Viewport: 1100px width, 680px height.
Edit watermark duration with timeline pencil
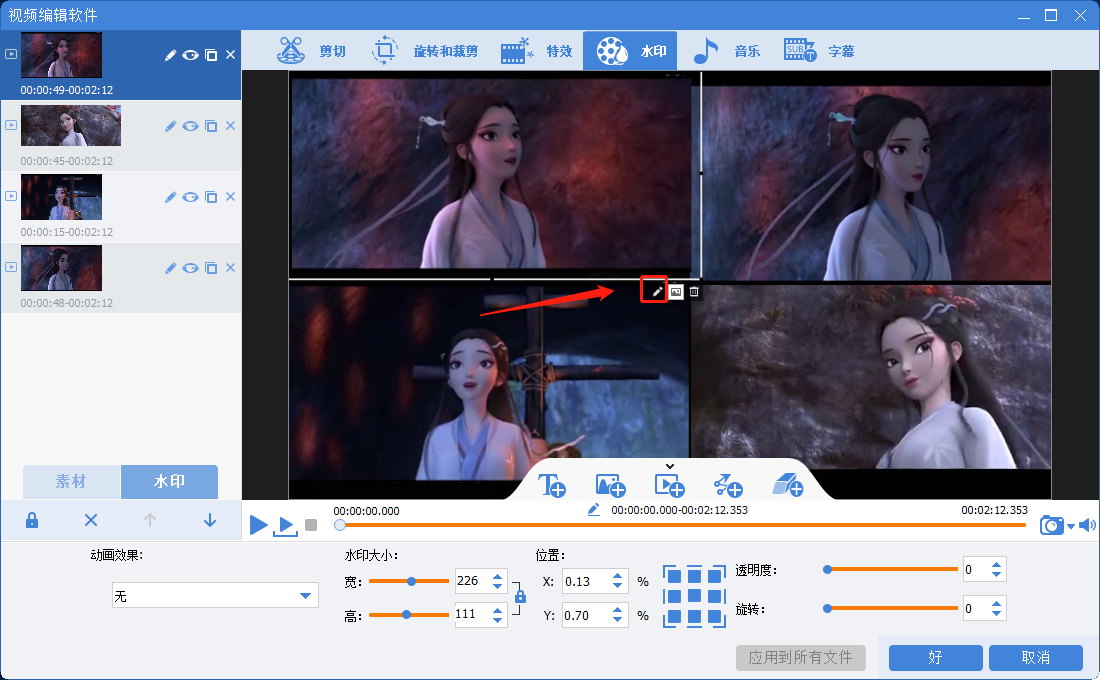(593, 510)
